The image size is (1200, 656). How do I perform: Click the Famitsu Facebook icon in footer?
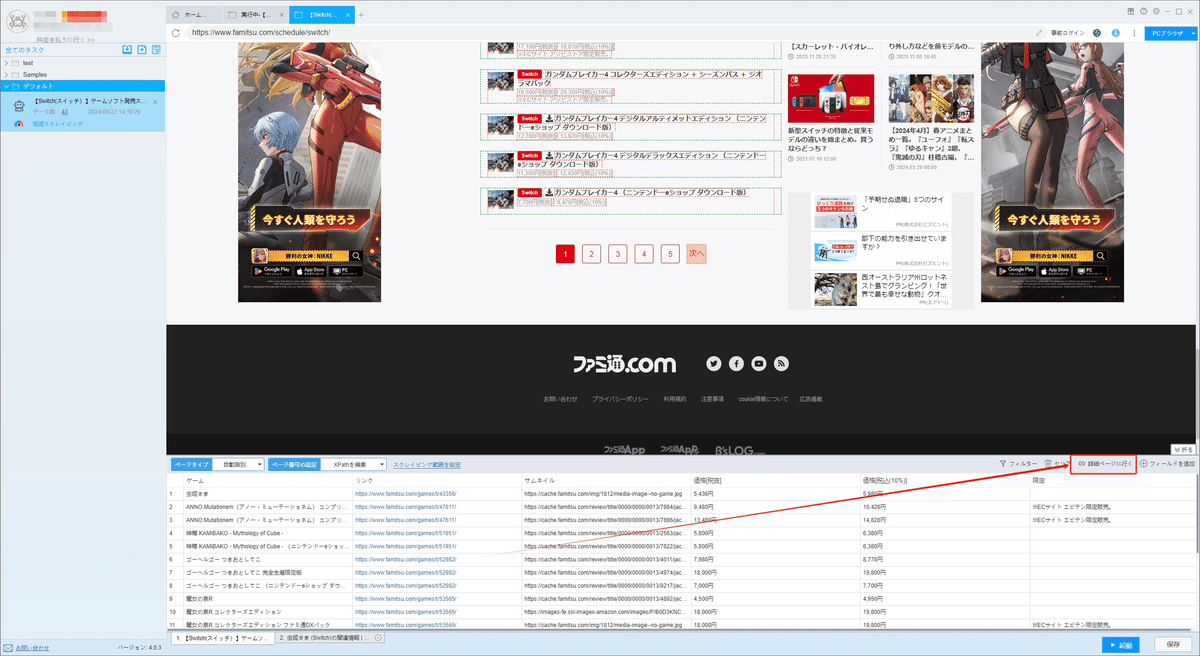(x=736, y=364)
